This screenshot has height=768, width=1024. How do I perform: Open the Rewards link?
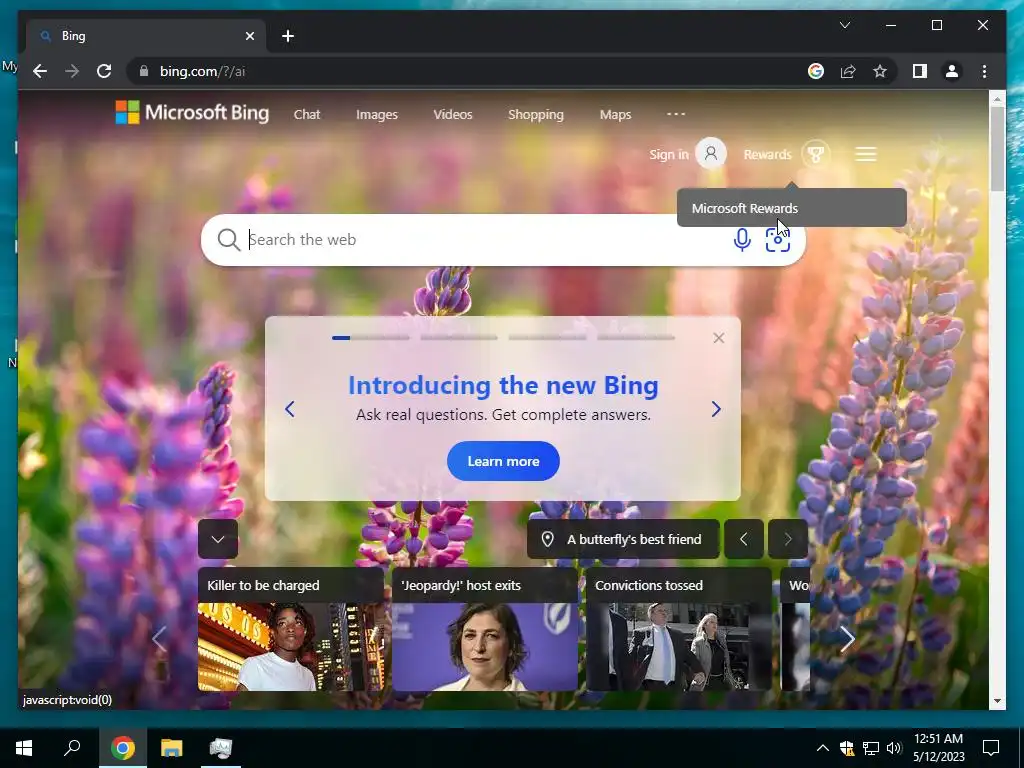pyautogui.click(x=767, y=155)
